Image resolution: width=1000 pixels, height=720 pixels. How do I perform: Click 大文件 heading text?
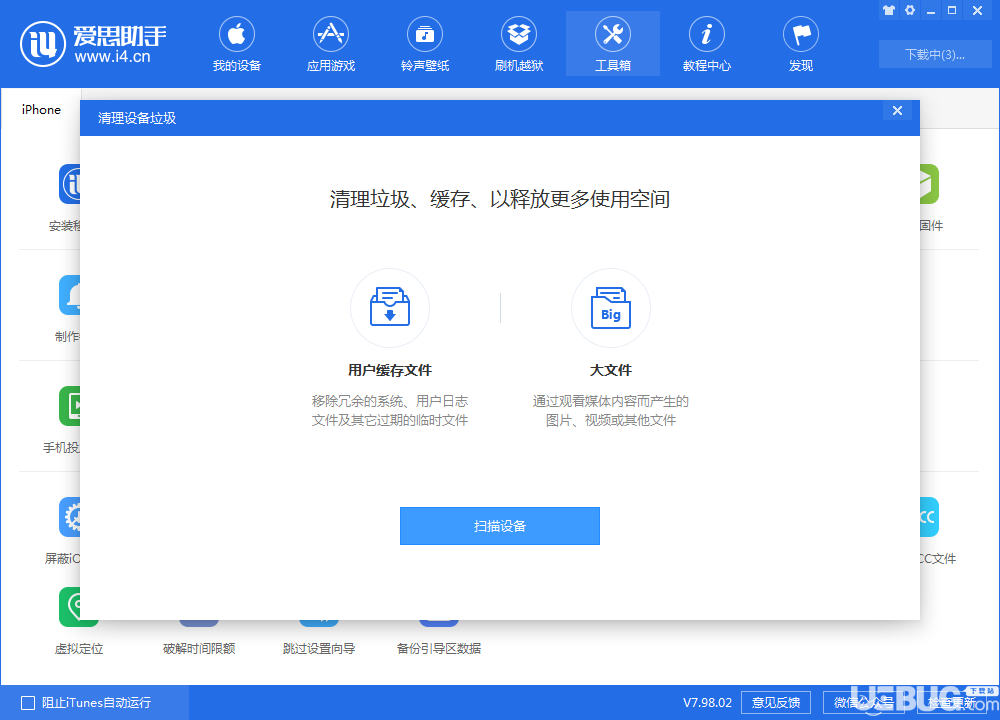tap(610, 370)
